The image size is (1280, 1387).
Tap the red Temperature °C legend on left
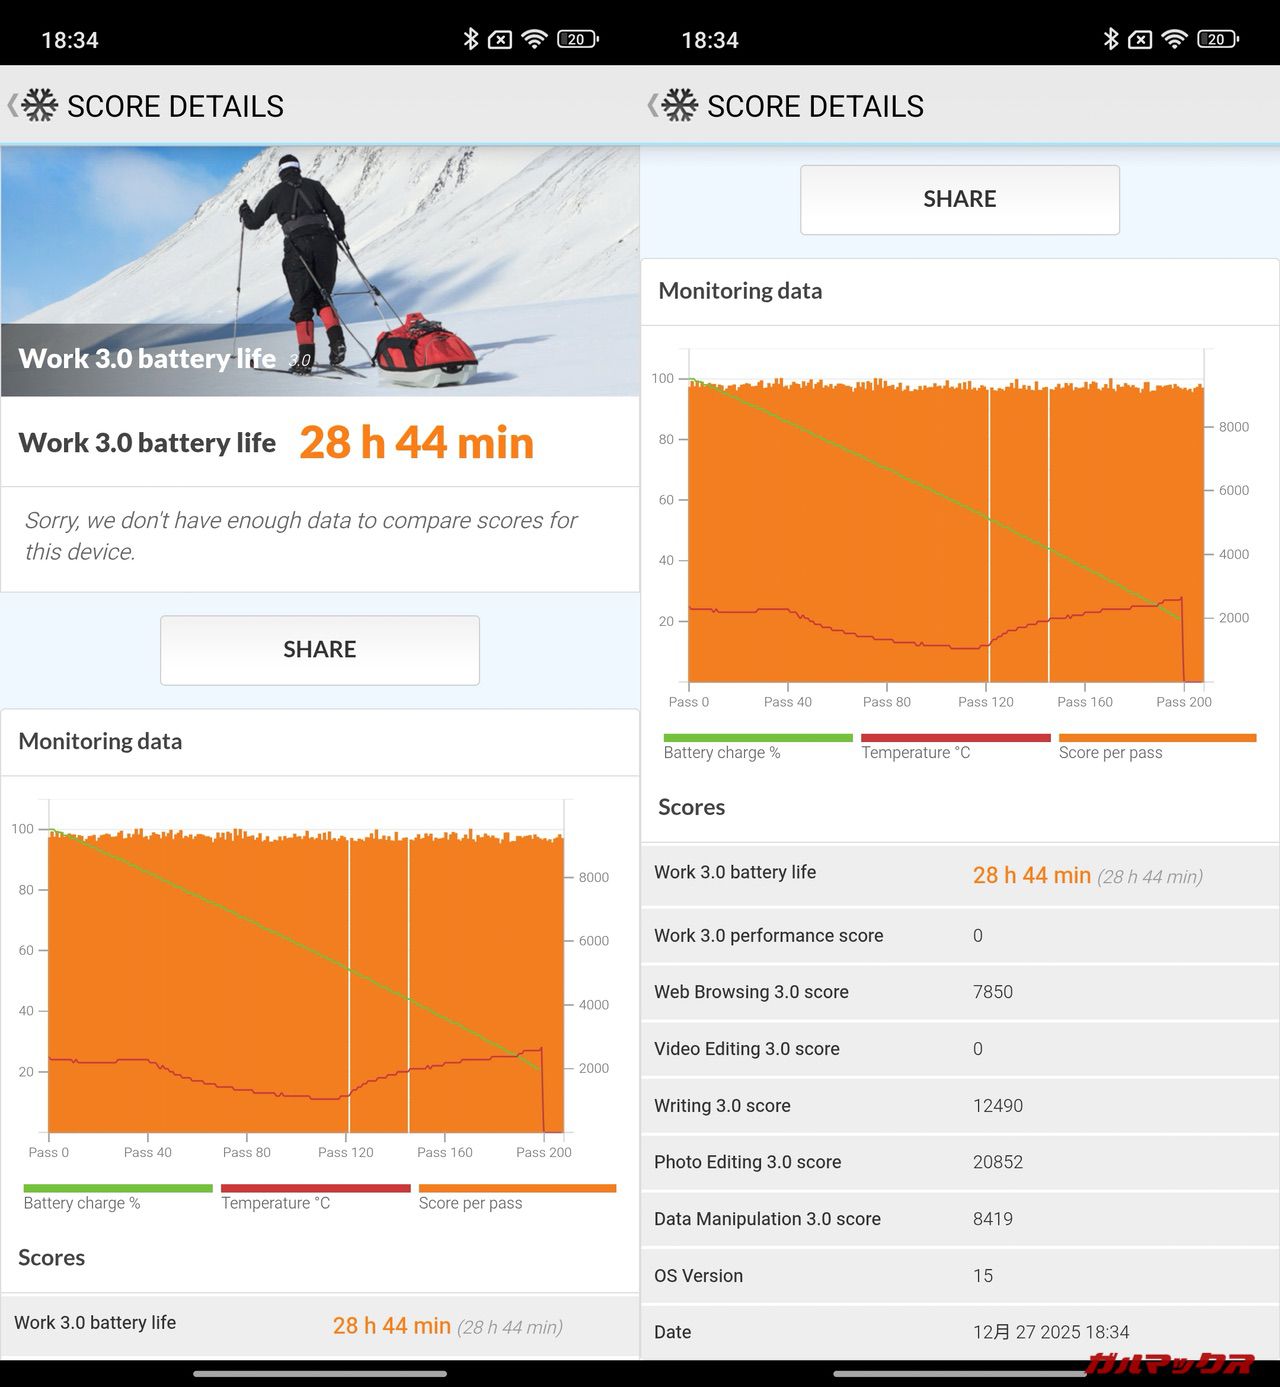pyautogui.click(x=315, y=1197)
